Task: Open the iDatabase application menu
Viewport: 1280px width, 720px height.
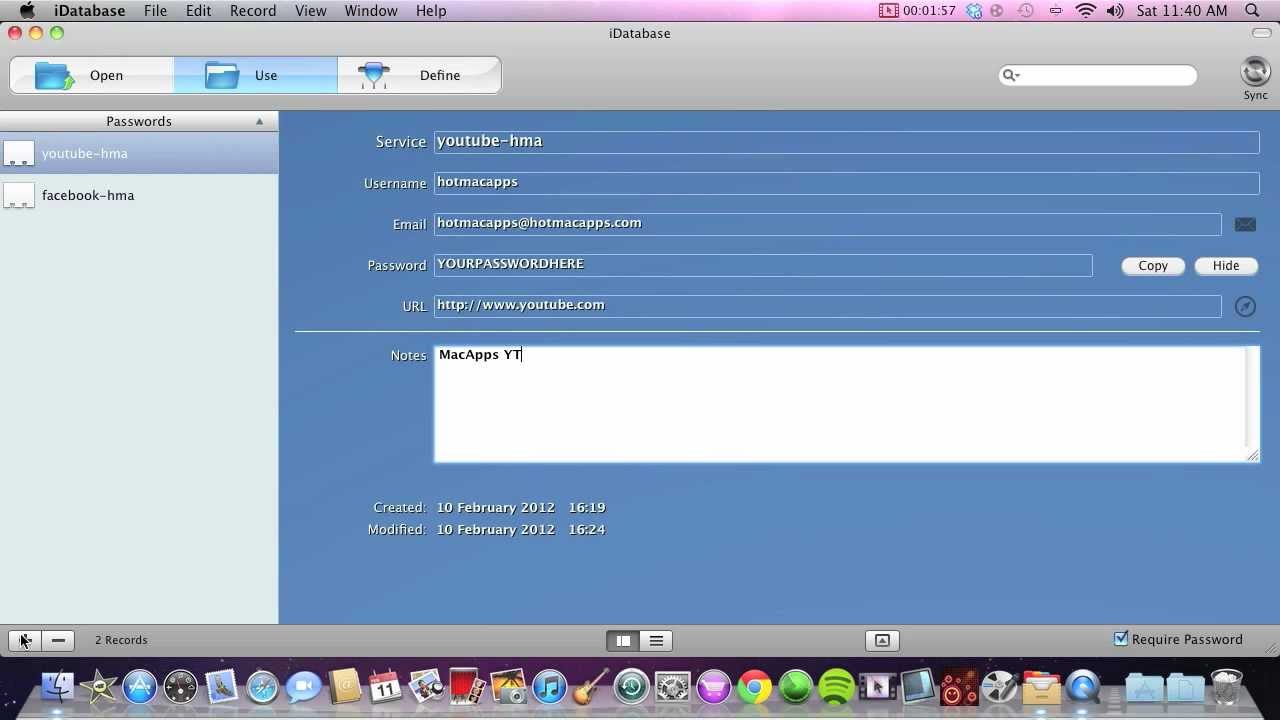Action: click(88, 11)
